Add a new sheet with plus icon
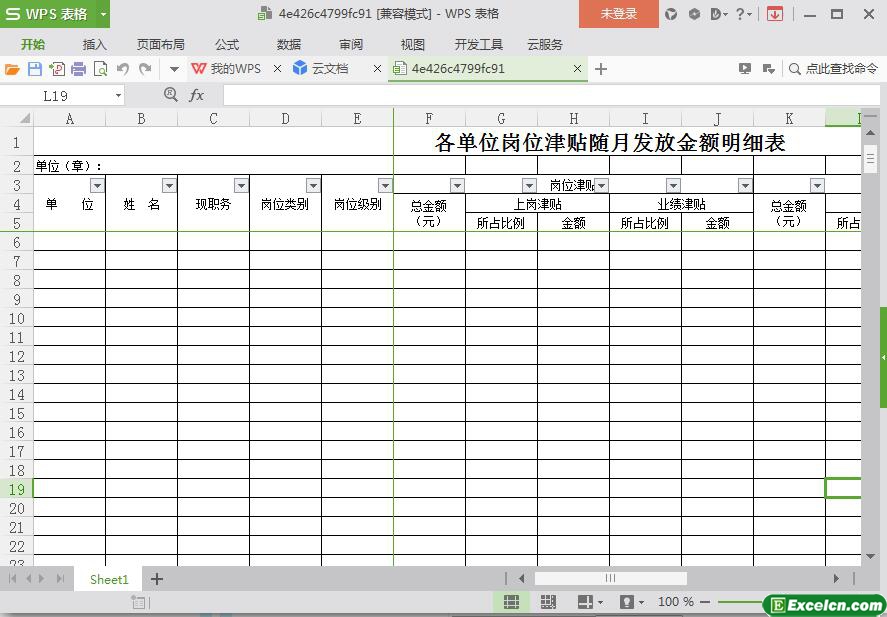The width and height of the screenshot is (887, 617). tap(157, 579)
